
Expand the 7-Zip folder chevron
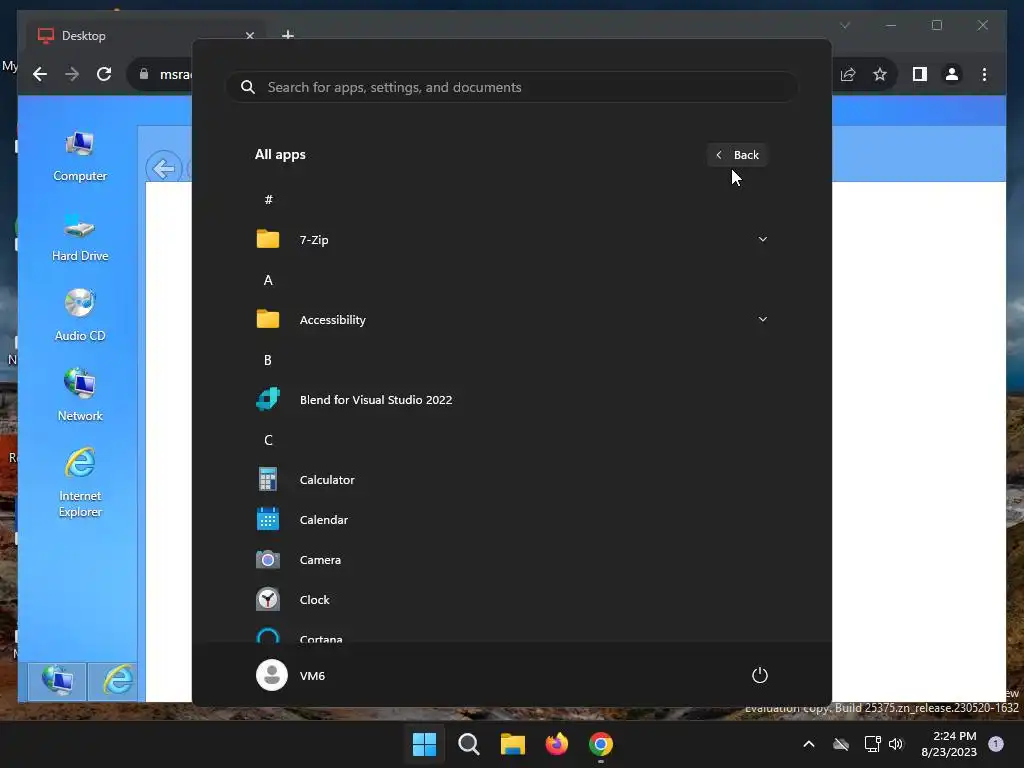(x=762, y=240)
